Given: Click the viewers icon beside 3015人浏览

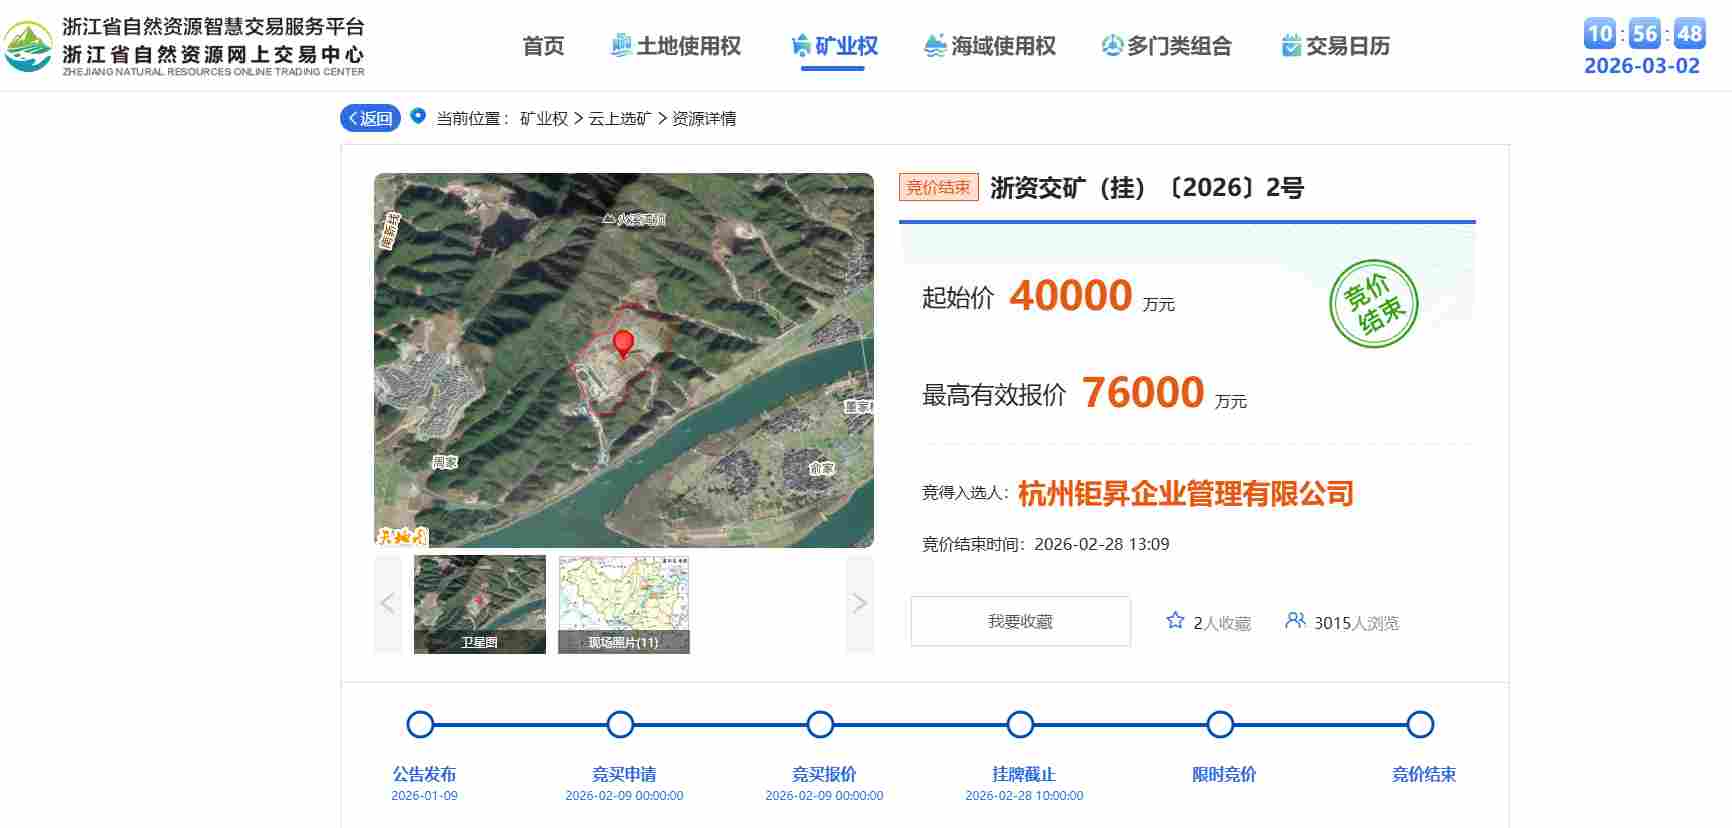Looking at the screenshot, I should [x=1295, y=621].
